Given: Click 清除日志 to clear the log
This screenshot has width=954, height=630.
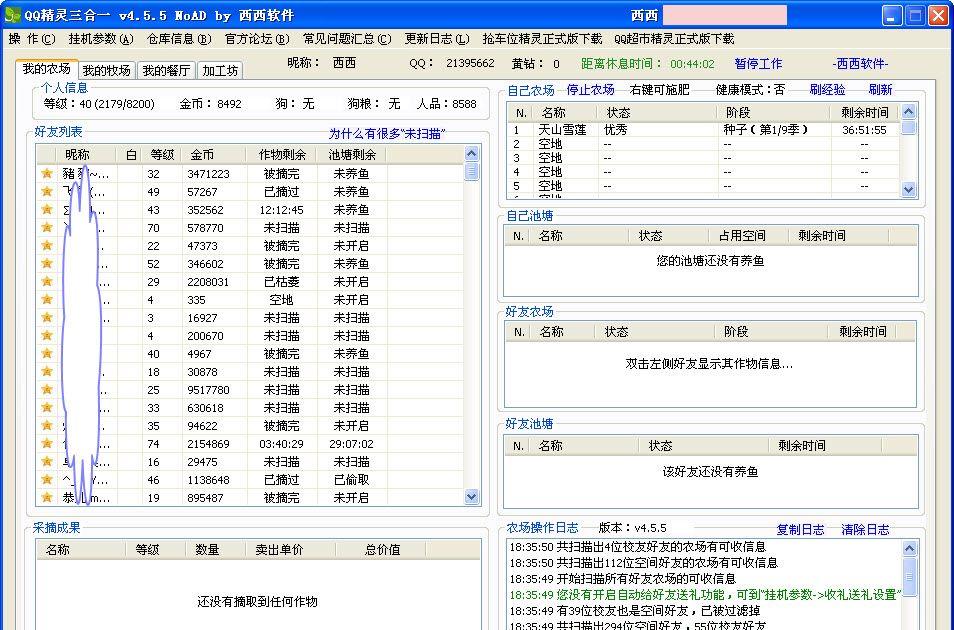Looking at the screenshot, I should (x=864, y=529).
